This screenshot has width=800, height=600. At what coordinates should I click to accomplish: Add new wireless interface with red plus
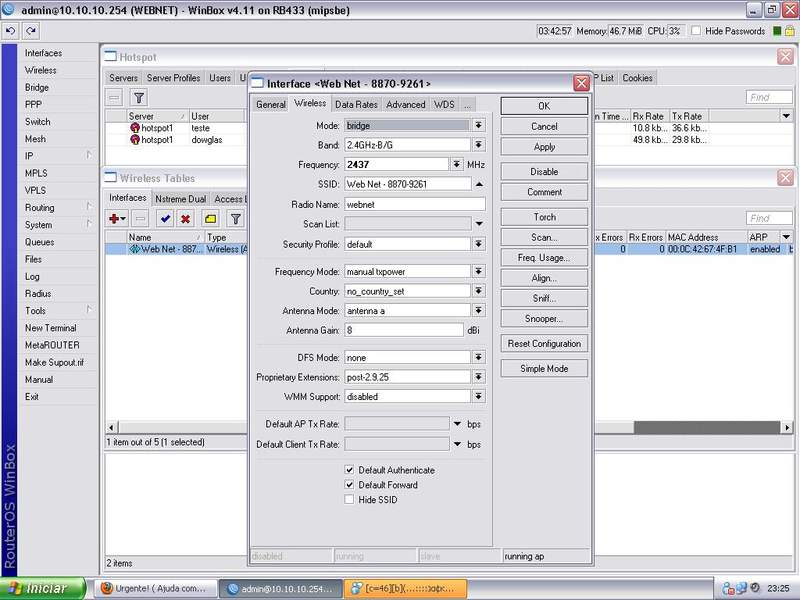[116, 219]
